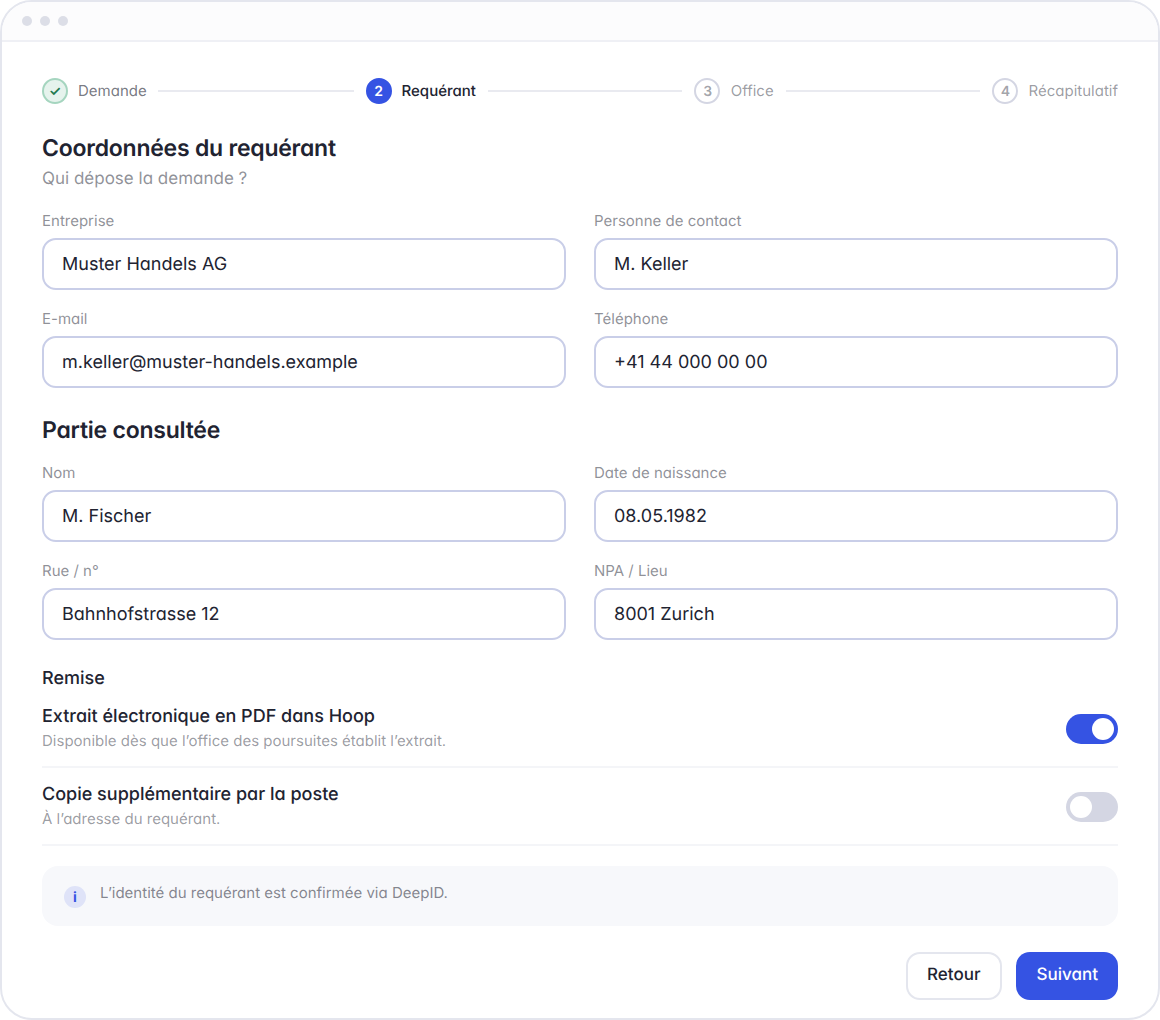The image size is (1160, 1020).
Task: Jump to the Office step label
Action: click(752, 91)
